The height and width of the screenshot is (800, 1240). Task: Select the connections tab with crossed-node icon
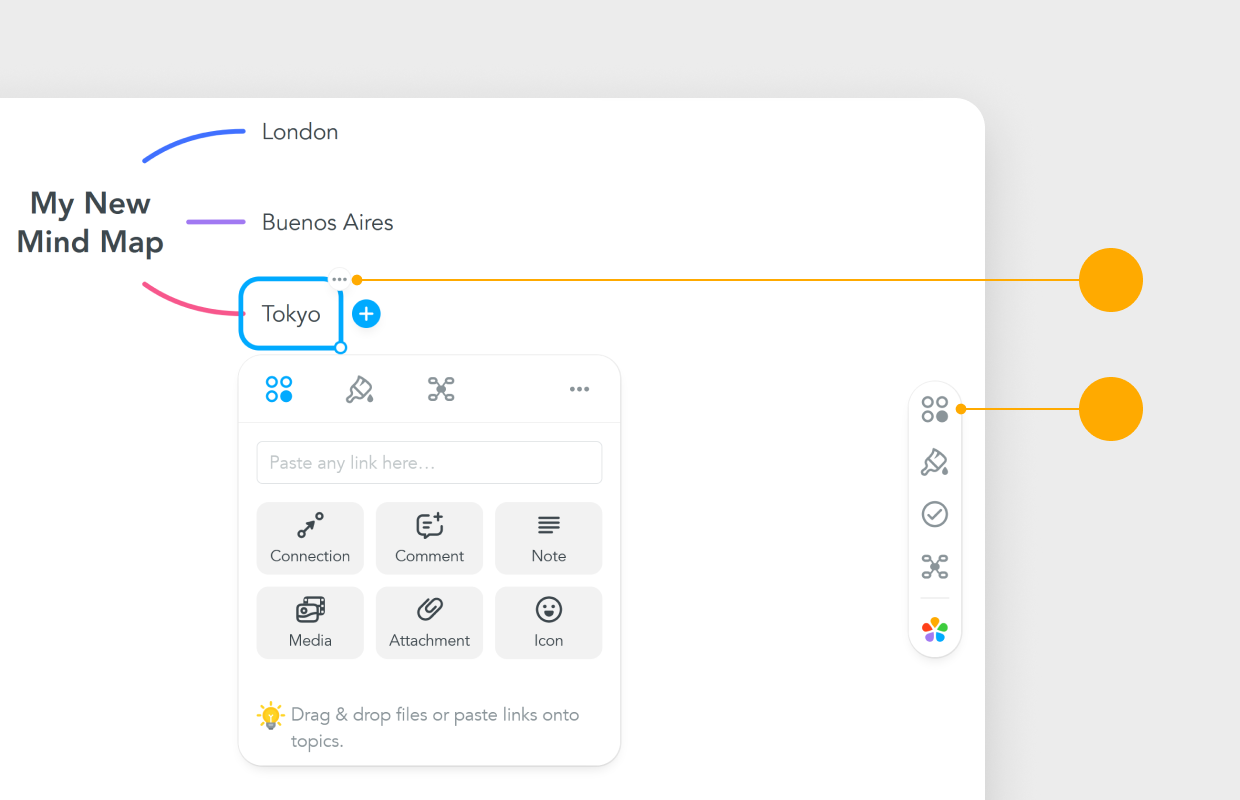pyautogui.click(x=440, y=389)
